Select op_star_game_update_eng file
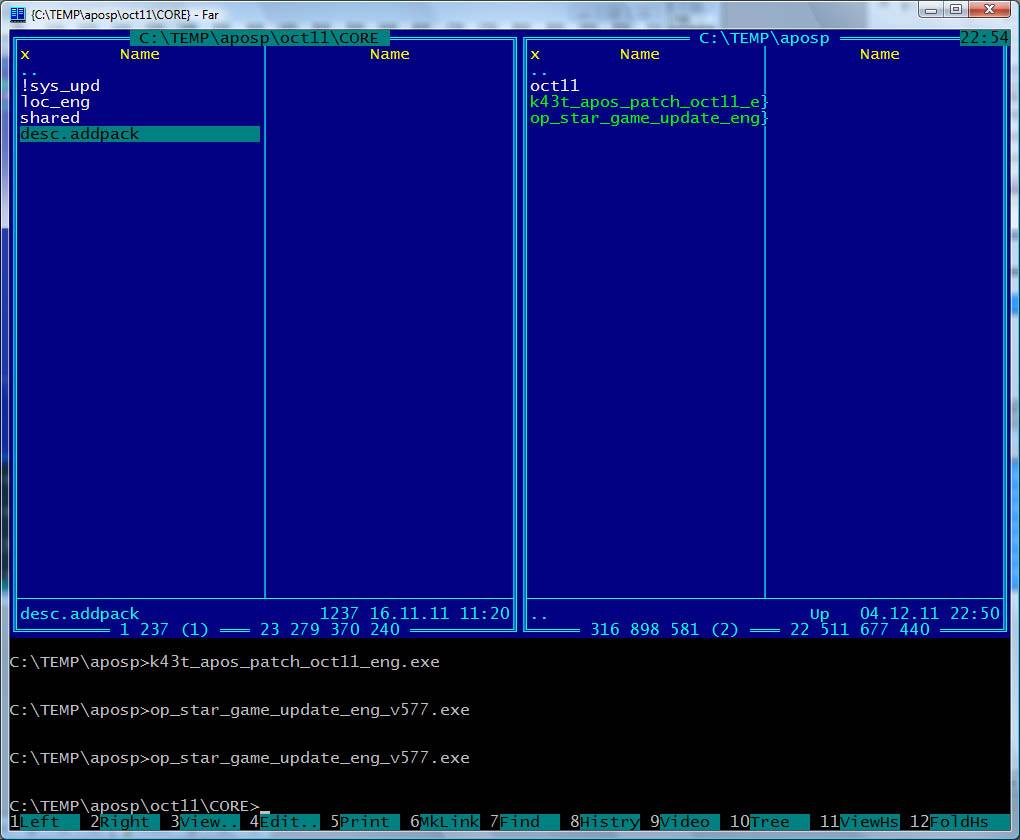 click(x=649, y=118)
